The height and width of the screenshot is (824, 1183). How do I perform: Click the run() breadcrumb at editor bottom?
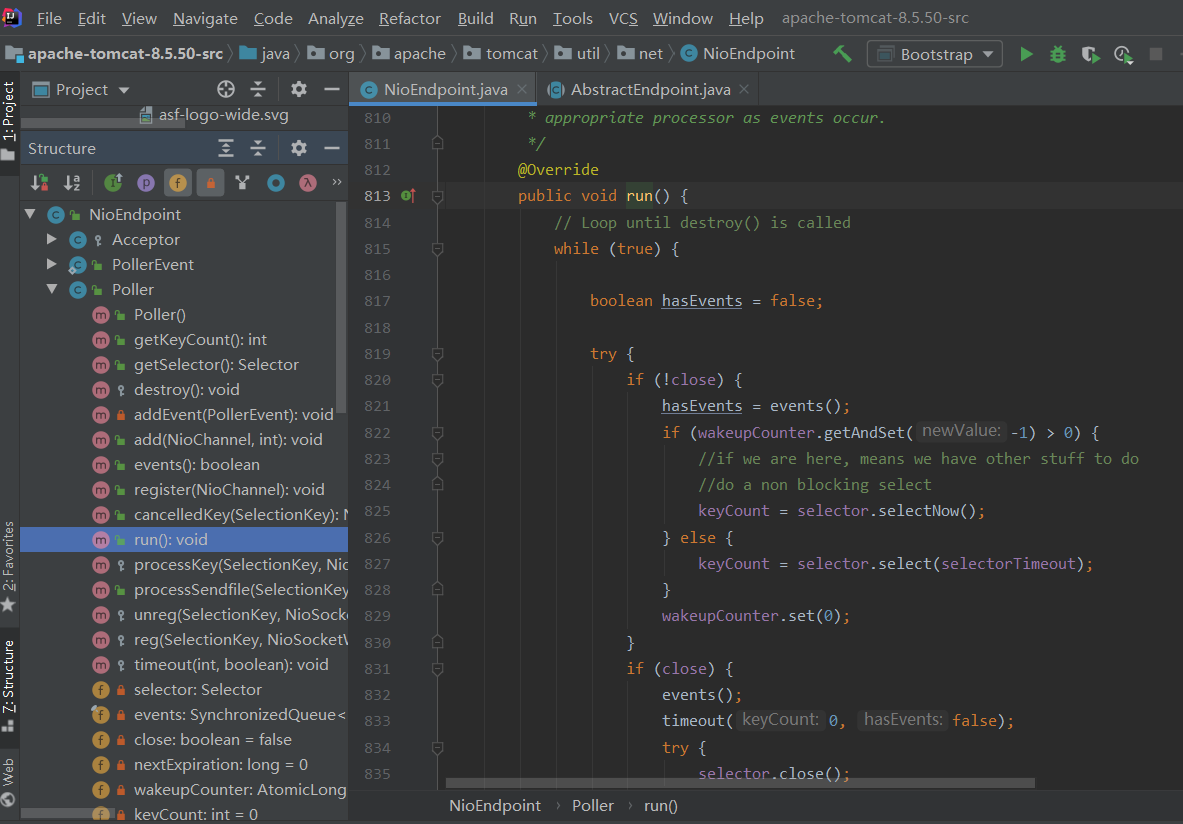(661, 805)
